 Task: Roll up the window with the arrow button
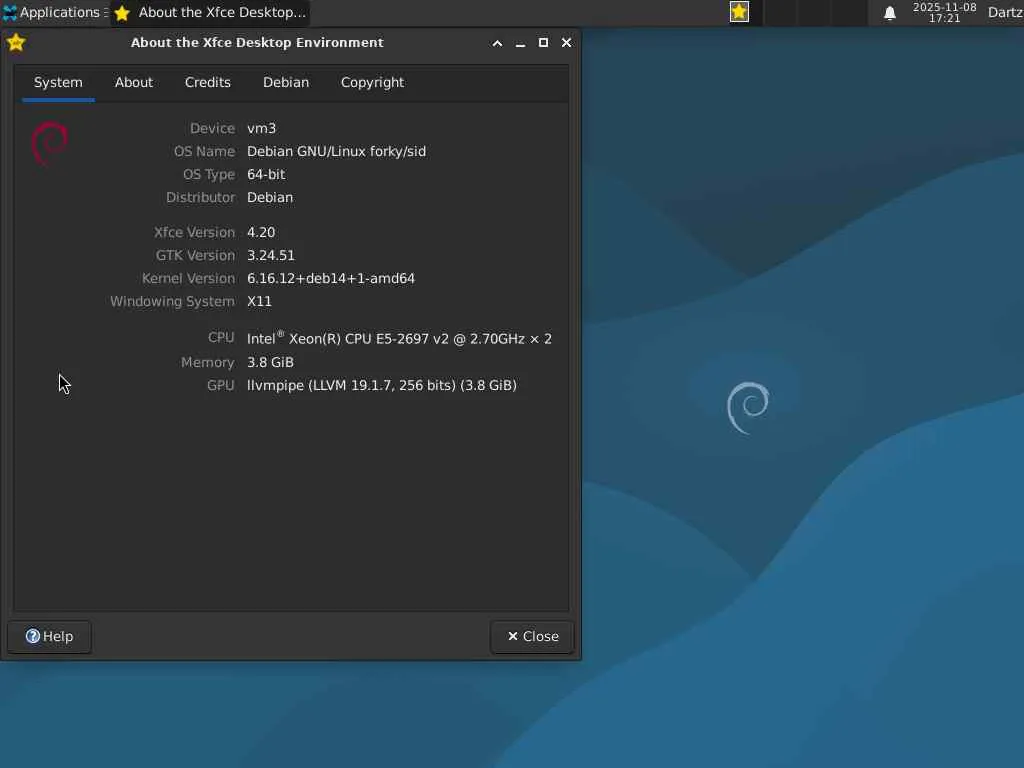click(x=497, y=43)
